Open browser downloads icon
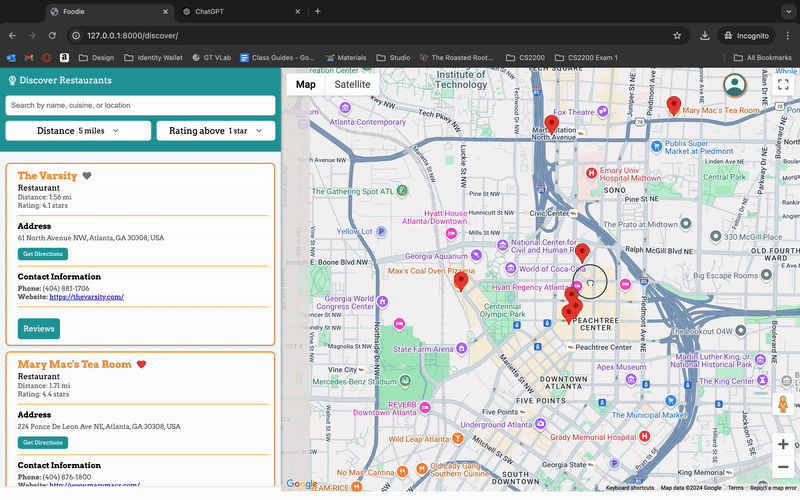The height and width of the screenshot is (500, 800). [x=705, y=35]
